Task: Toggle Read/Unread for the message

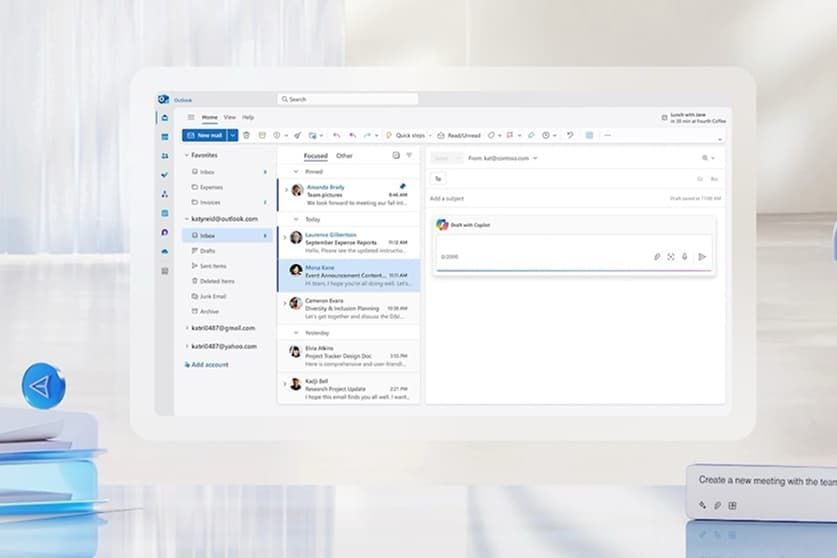Action: click(459, 136)
